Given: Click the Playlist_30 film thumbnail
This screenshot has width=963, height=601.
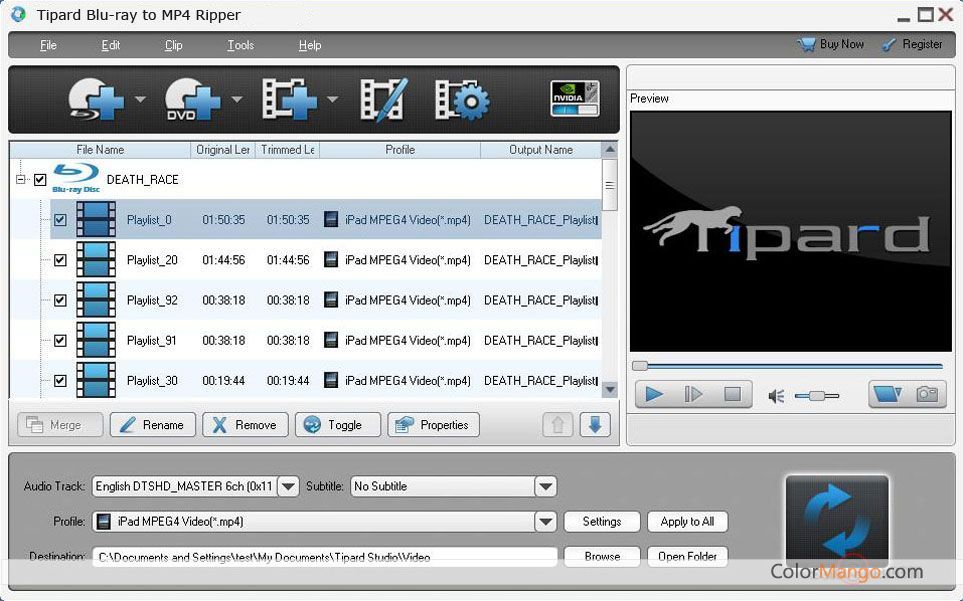Looking at the screenshot, I should pos(96,380).
